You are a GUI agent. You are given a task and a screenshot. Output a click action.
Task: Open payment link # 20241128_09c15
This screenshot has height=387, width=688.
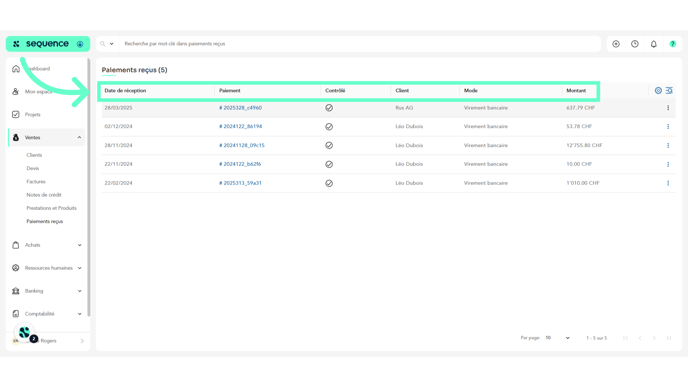(x=242, y=145)
